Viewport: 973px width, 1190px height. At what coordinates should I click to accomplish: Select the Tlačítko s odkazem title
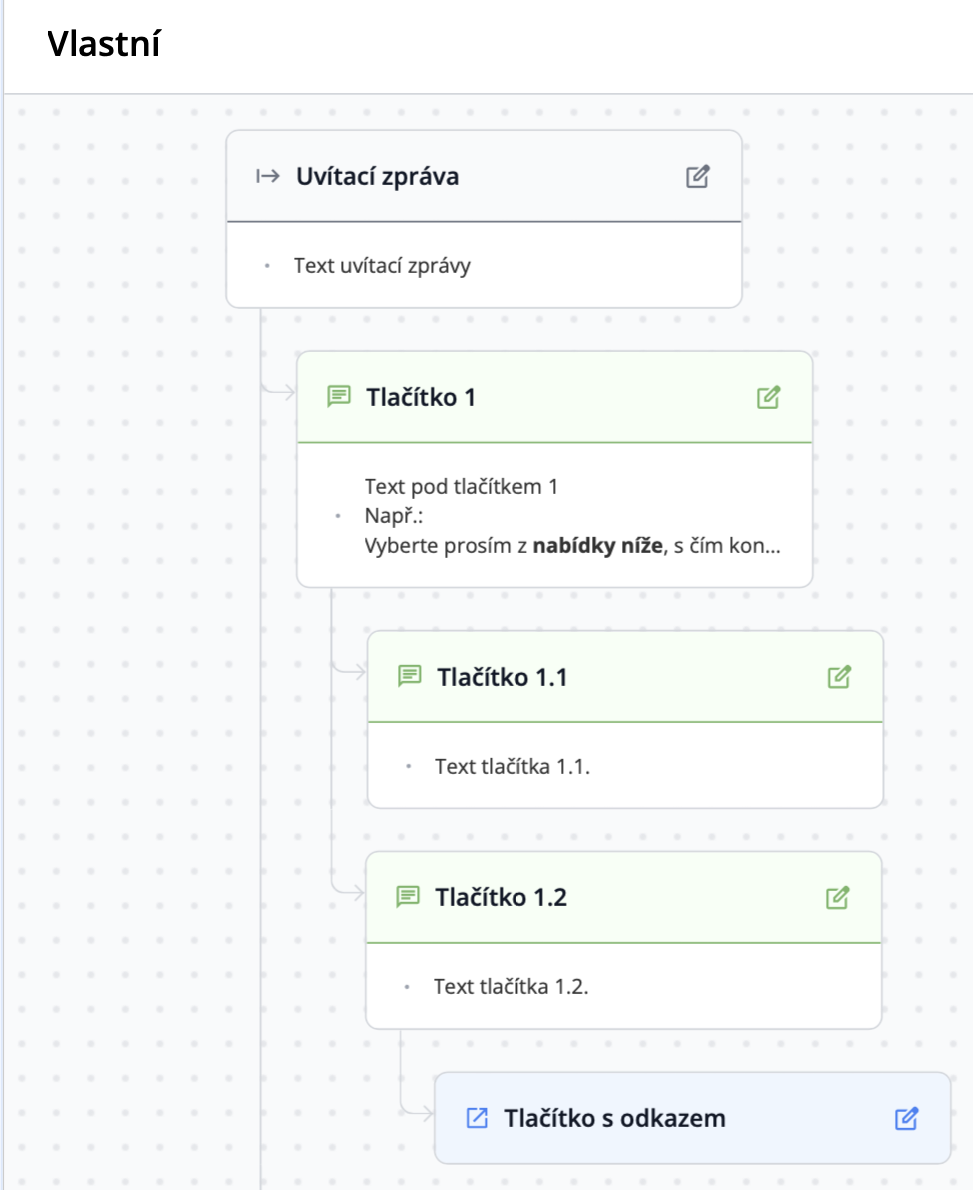pyautogui.click(x=615, y=1118)
